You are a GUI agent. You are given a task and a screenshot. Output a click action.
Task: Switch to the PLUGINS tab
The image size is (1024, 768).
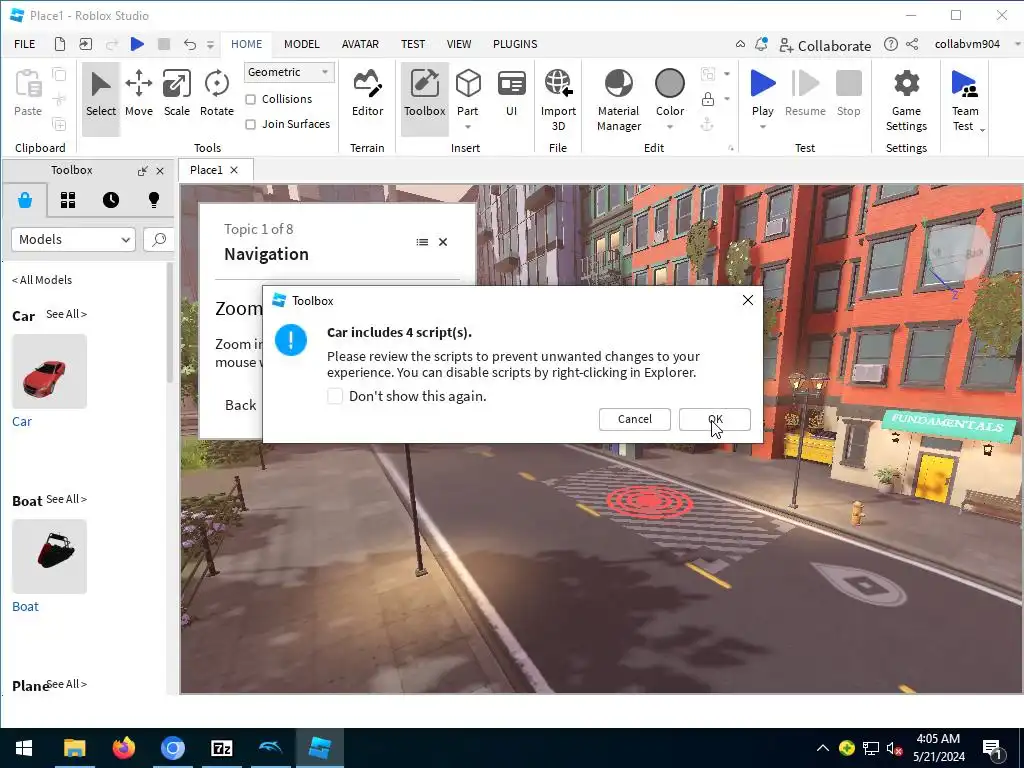click(x=515, y=44)
